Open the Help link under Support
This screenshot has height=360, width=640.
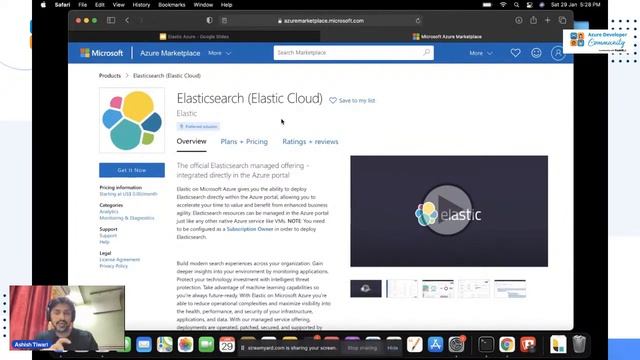[x=104, y=242]
